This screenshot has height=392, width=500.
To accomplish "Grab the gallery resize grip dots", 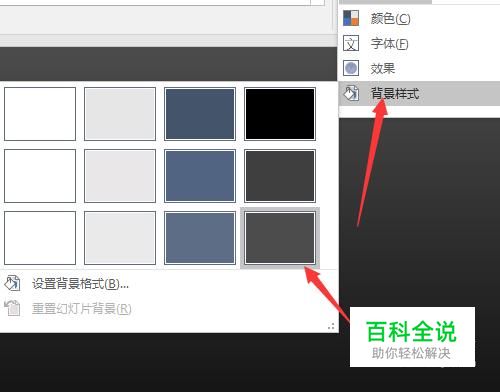I will (331, 326).
